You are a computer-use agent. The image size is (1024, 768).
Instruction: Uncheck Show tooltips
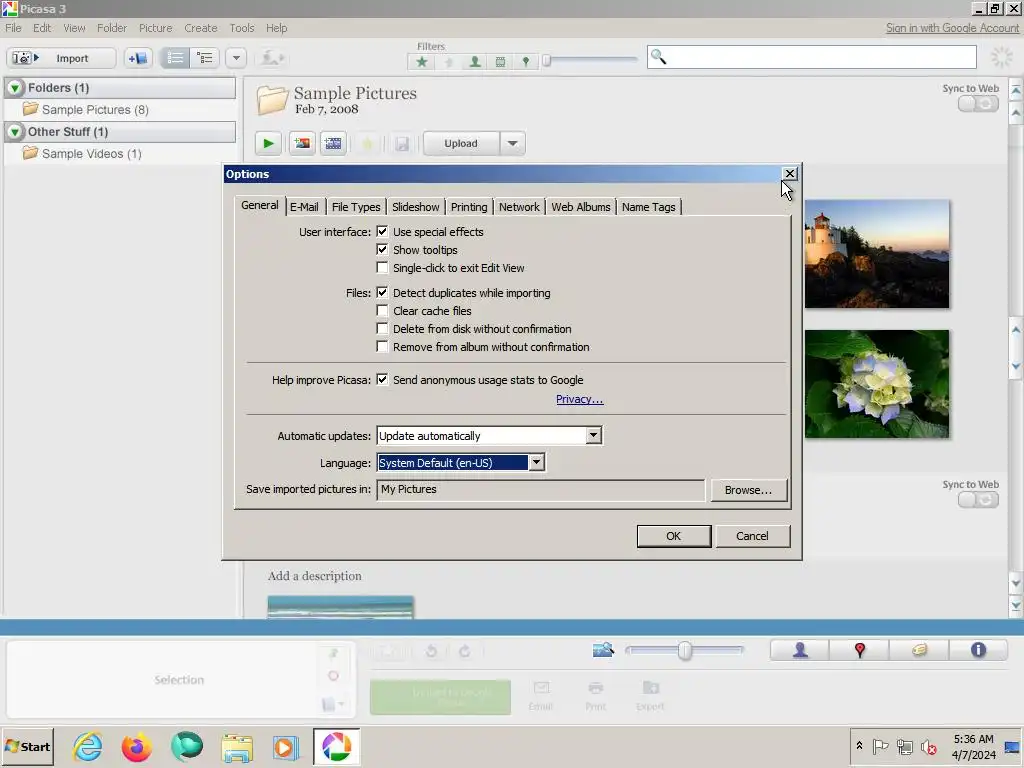[x=382, y=249]
